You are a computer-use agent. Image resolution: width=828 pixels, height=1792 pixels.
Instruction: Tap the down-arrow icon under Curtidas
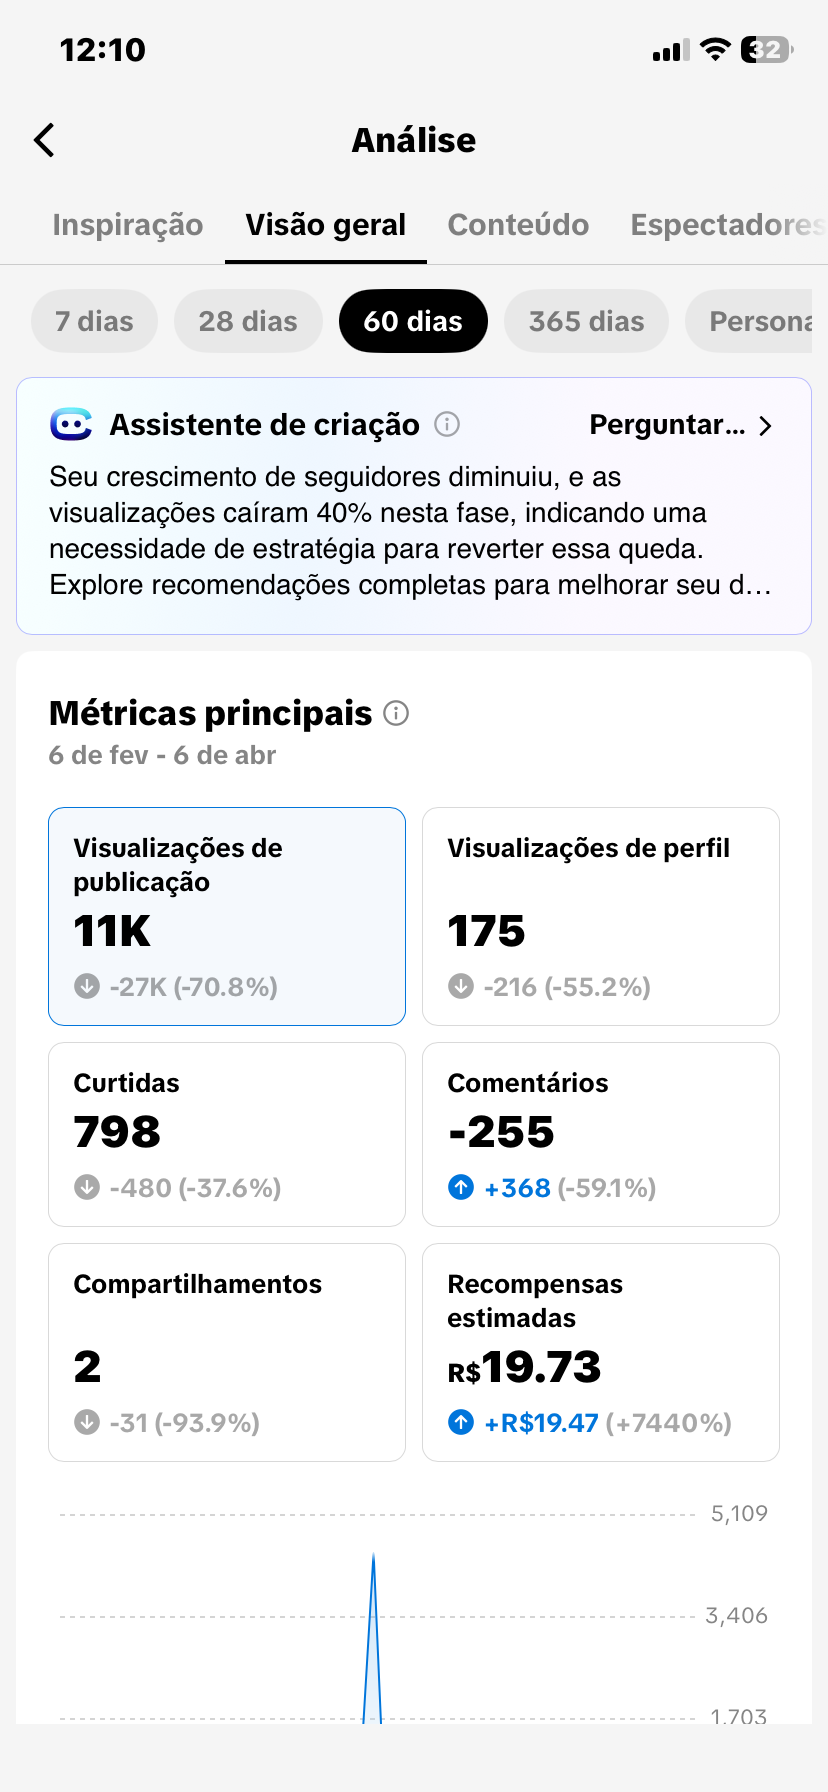pos(87,1187)
